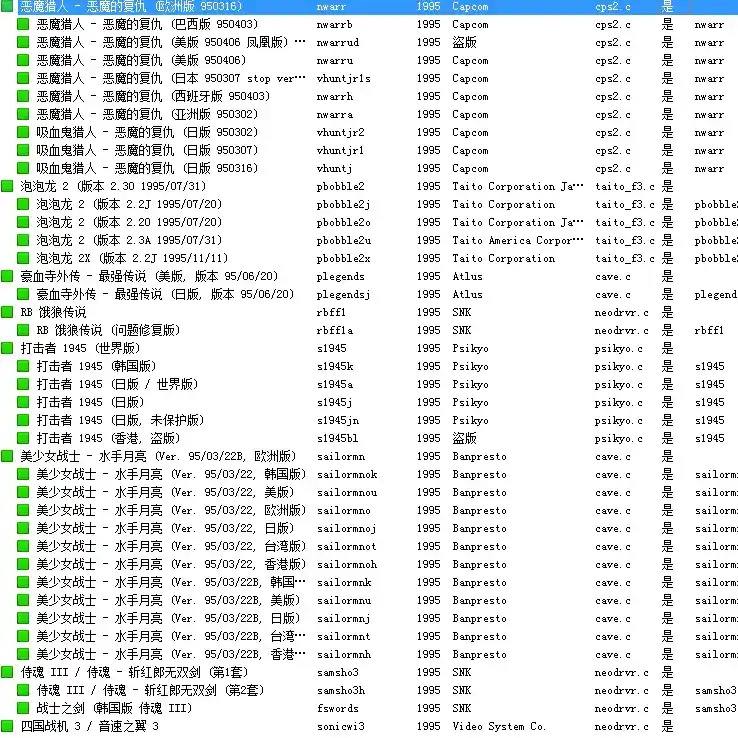Click green parent icon for pbobble2
Viewport: 738px width, 738px height.
pyautogui.click(x=7, y=186)
